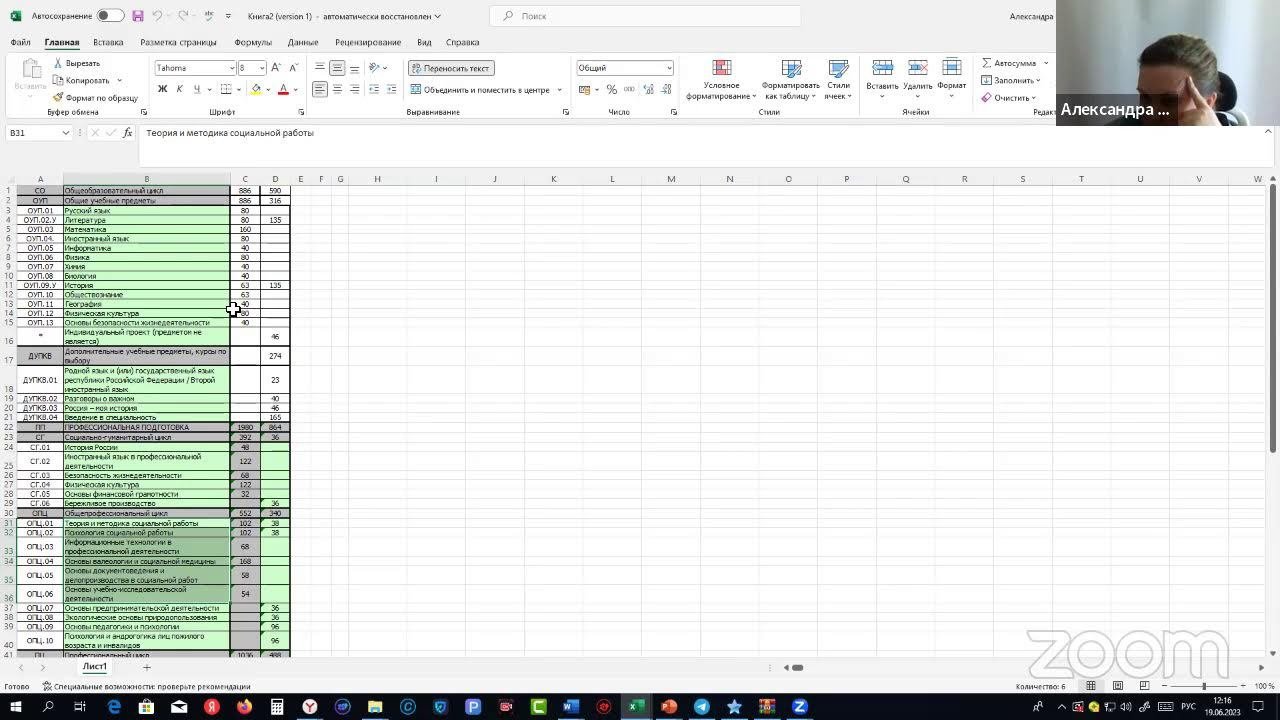Increase font size with the large A button
This screenshot has width=1280, height=720.
coord(277,68)
